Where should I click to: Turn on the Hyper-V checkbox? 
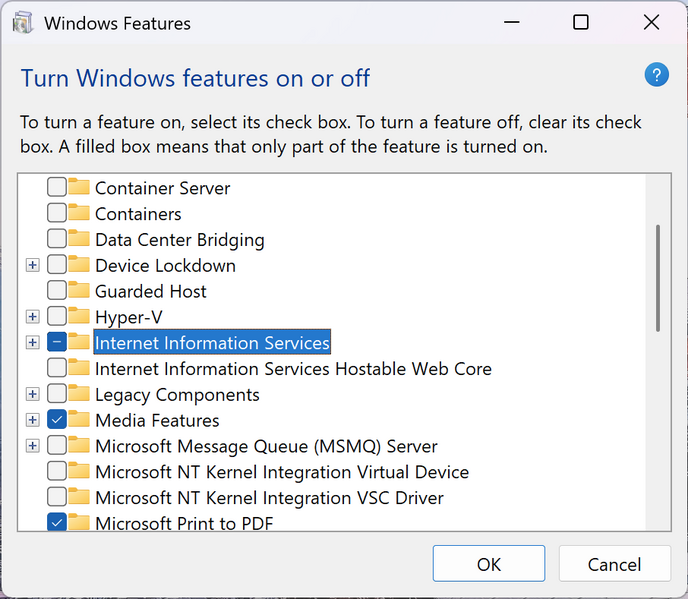57,316
